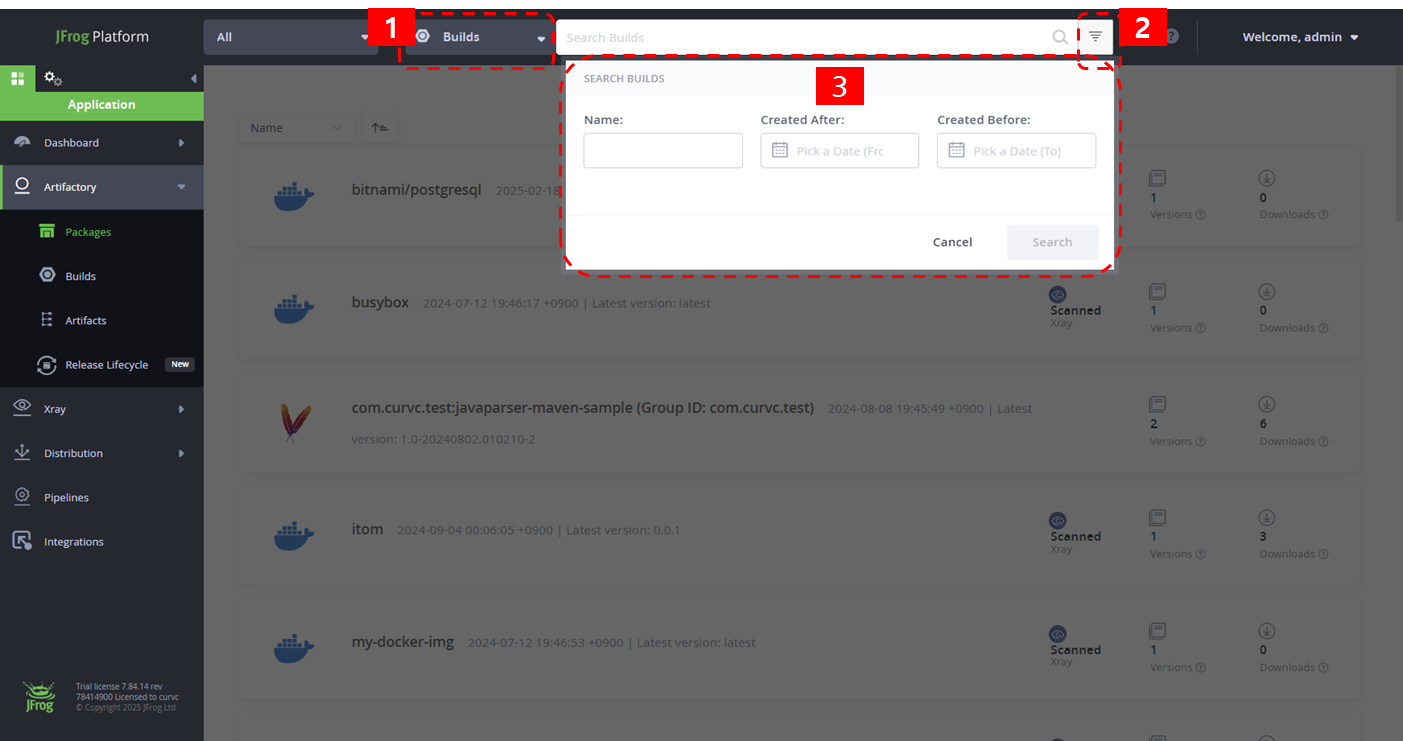Open Artifacts in the sidebar

click(85, 320)
